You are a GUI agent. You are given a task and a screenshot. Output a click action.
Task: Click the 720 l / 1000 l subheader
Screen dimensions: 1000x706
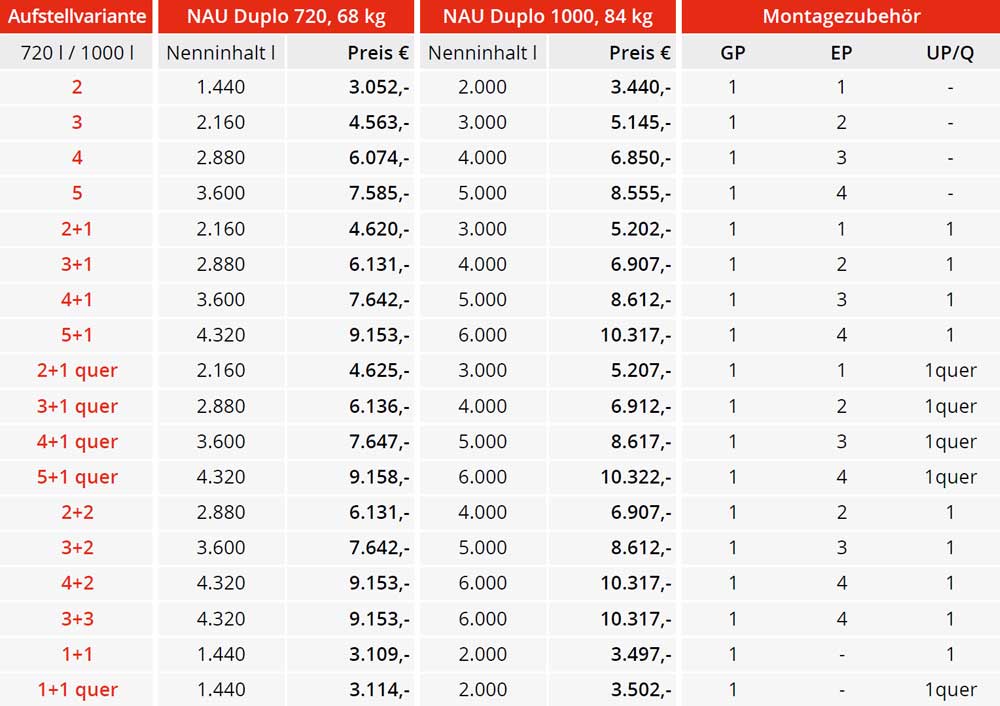[x=77, y=53]
